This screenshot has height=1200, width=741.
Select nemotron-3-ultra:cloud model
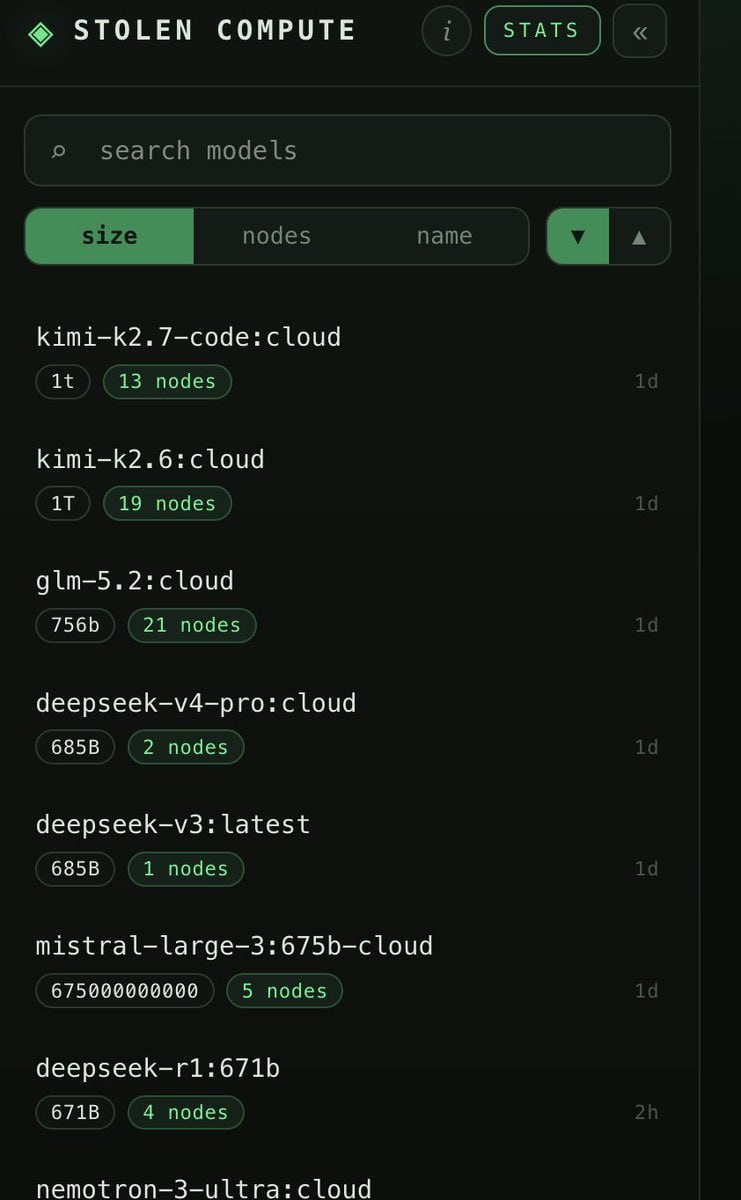click(204, 1188)
